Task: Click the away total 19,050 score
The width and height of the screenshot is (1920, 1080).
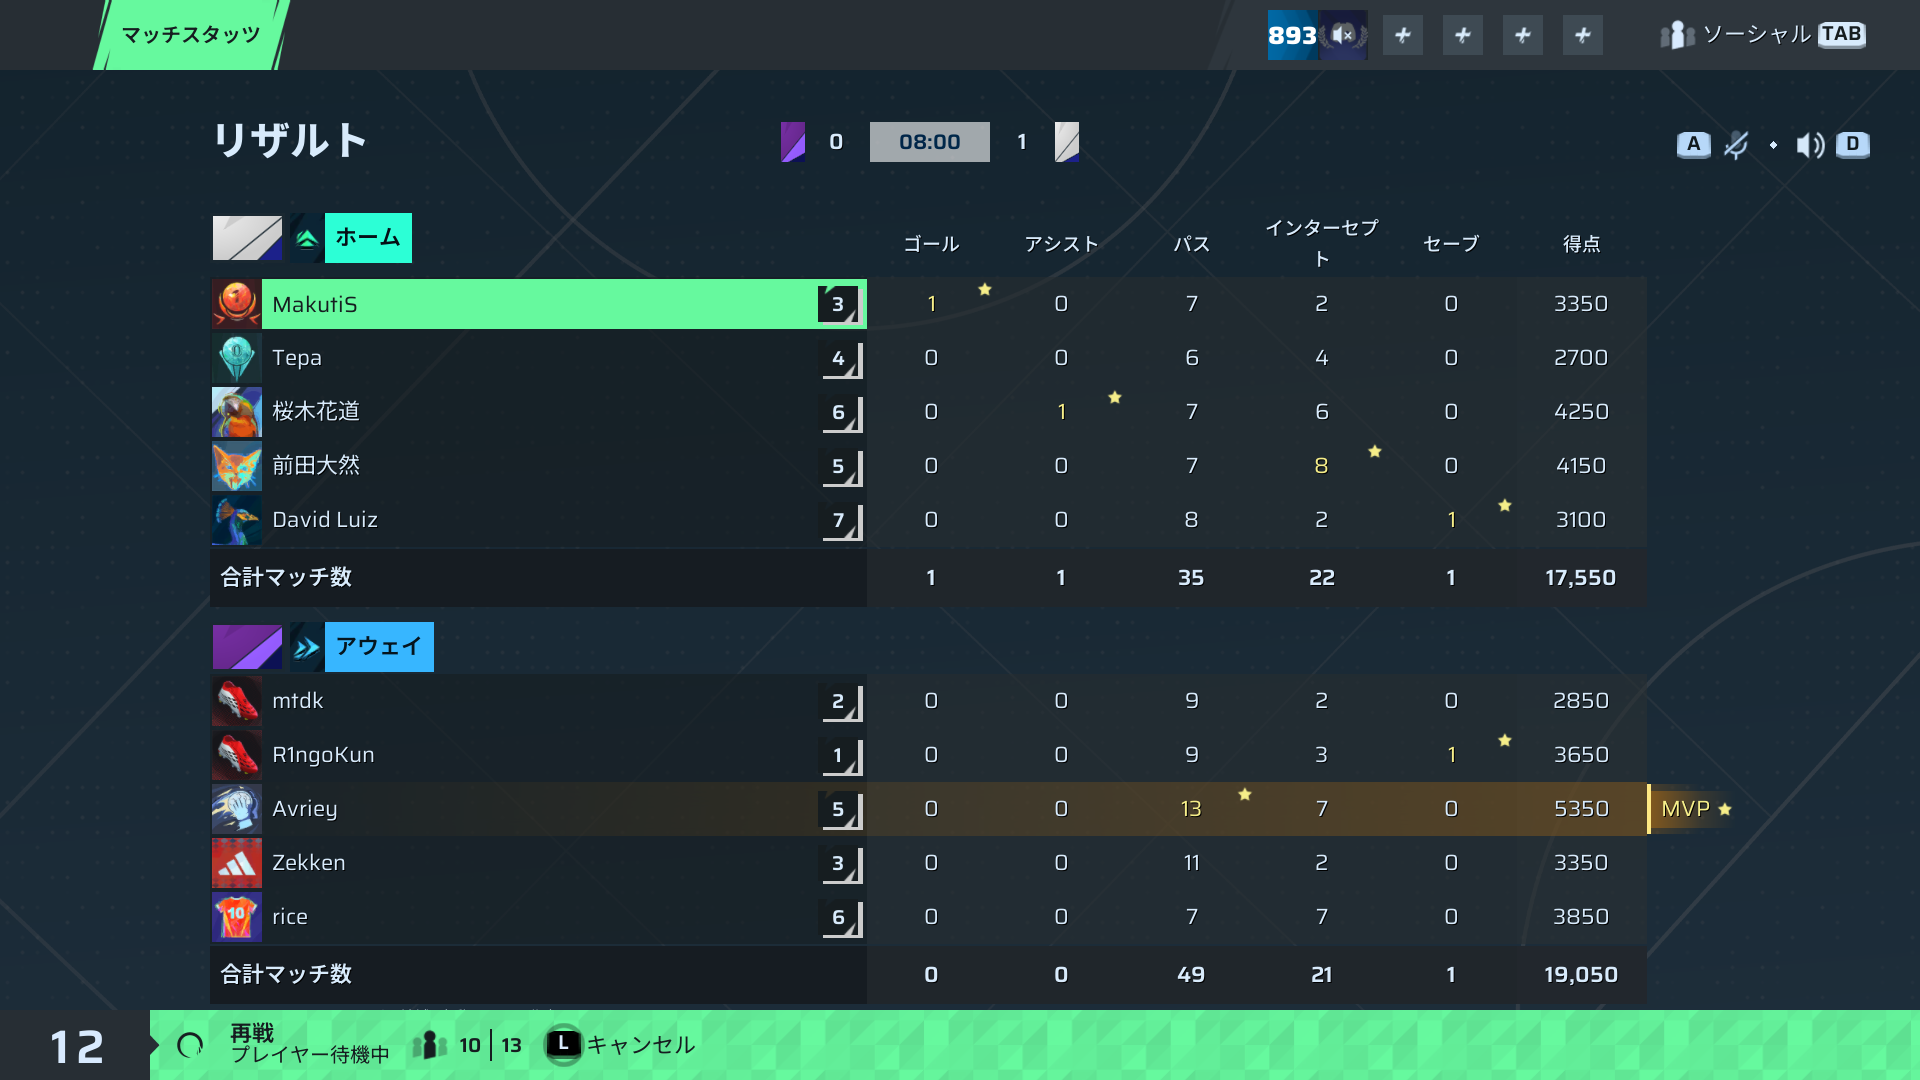Action: (1581, 975)
